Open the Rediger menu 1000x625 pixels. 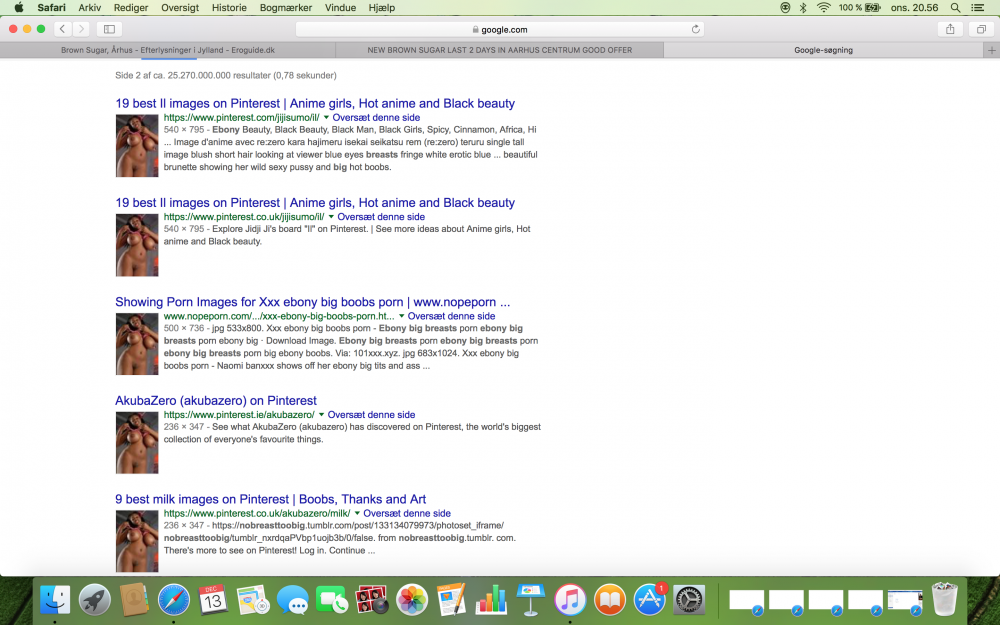point(131,8)
